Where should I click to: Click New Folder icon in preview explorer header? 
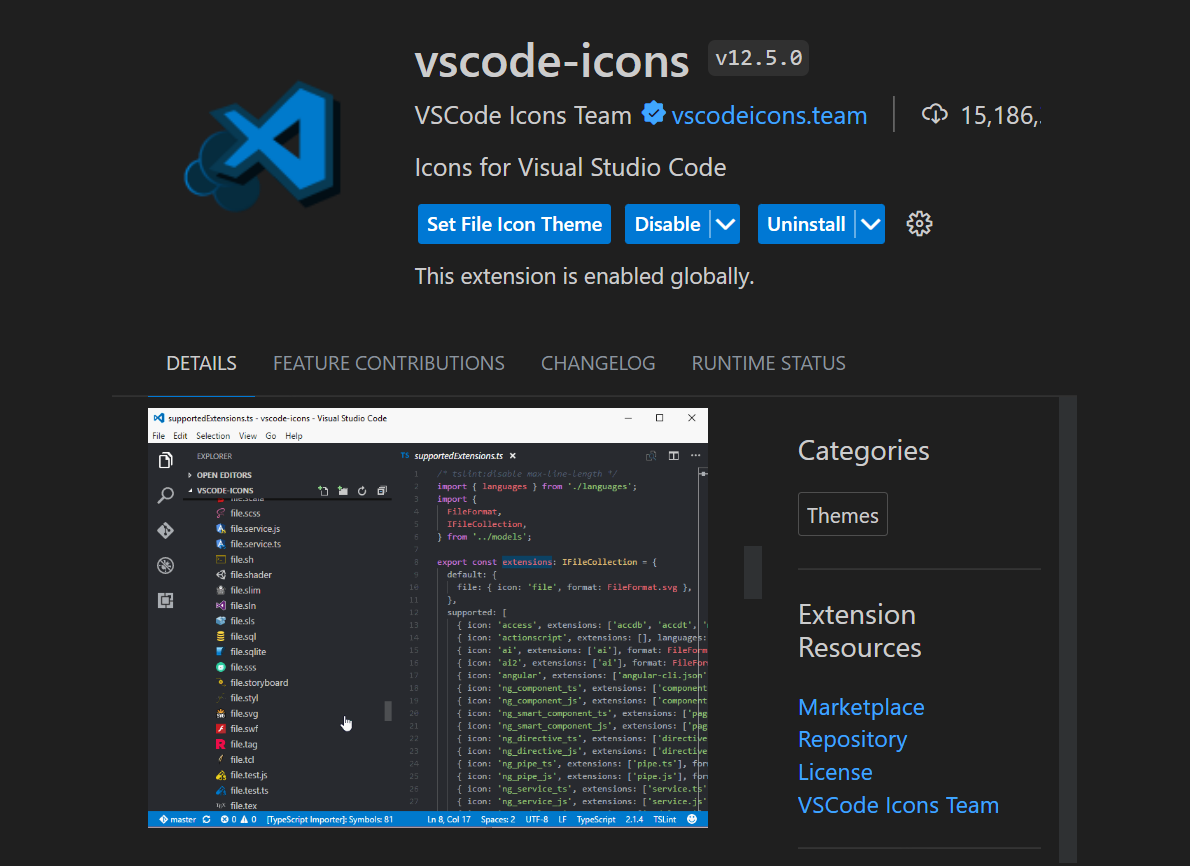point(343,491)
